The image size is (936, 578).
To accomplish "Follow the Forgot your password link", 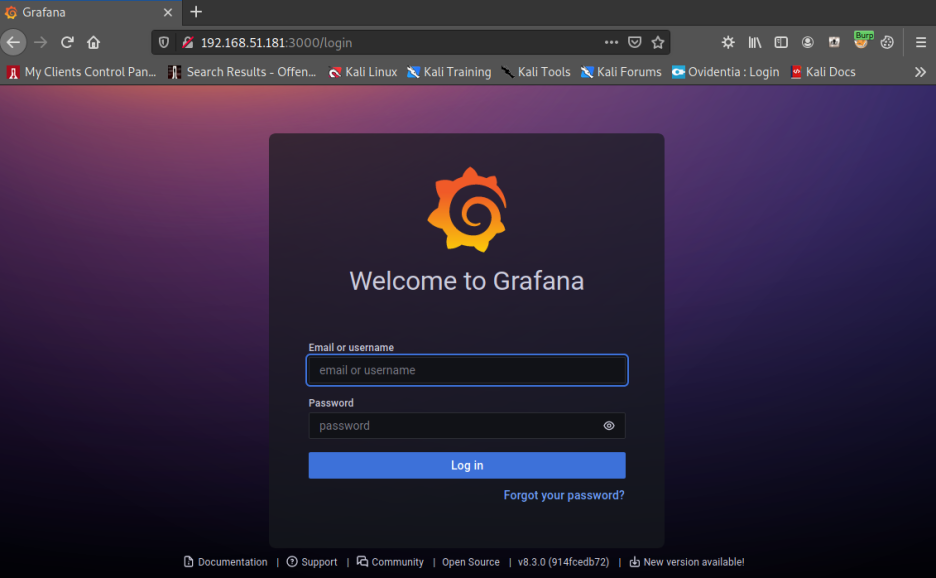I will (564, 495).
